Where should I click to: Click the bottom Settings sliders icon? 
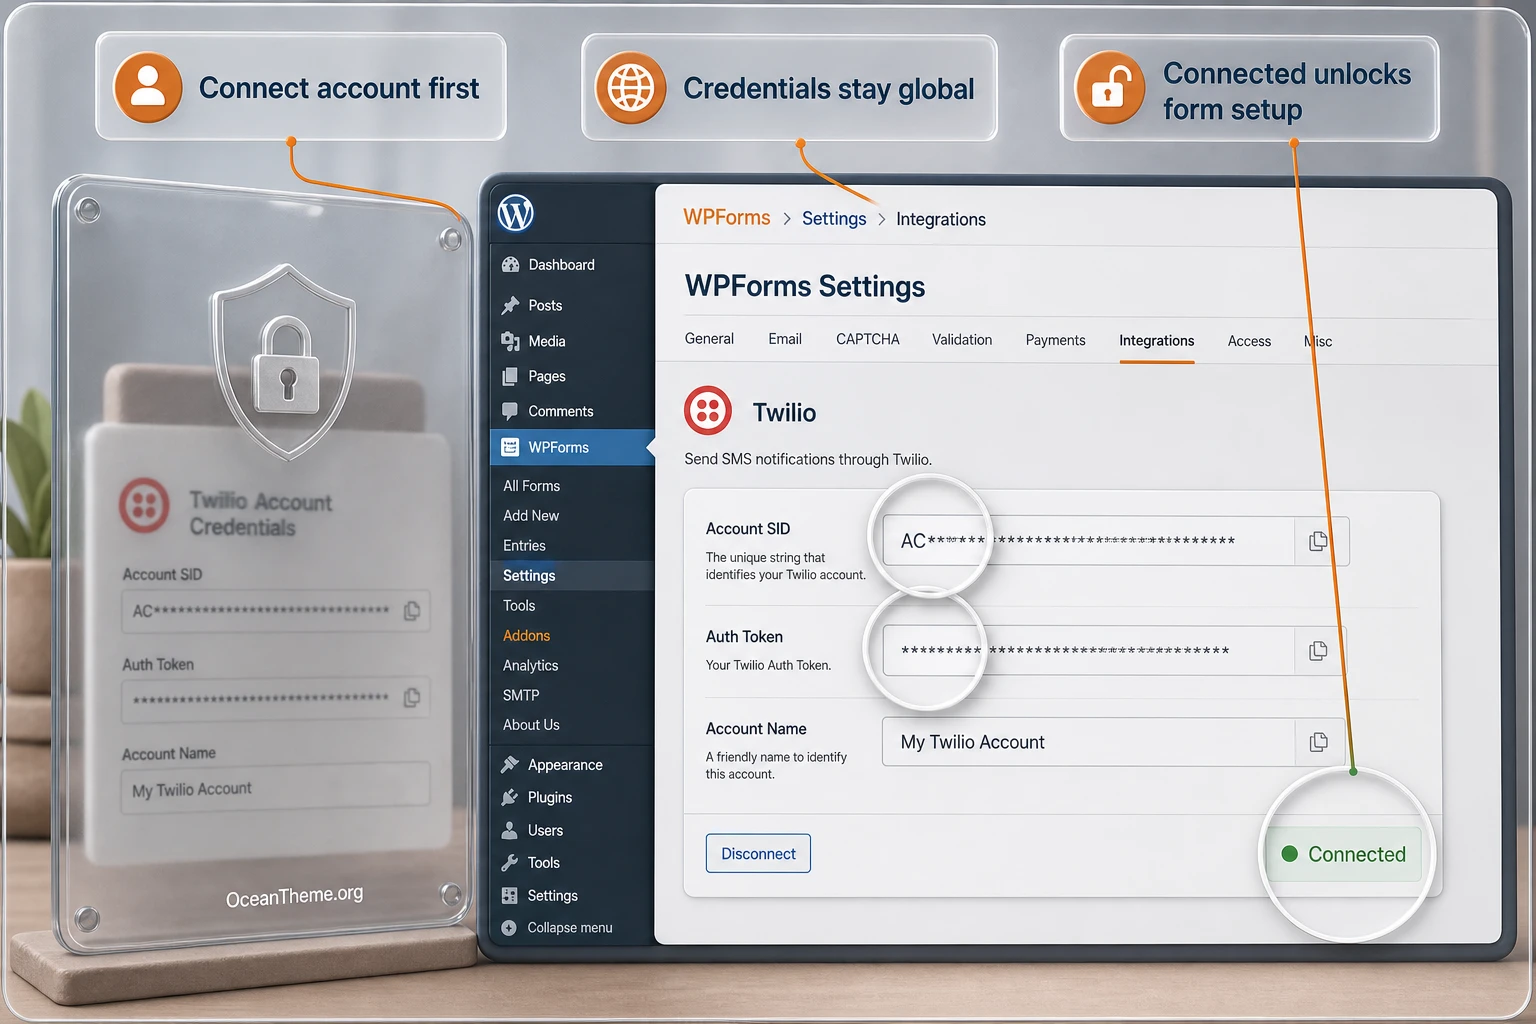pyautogui.click(x=510, y=895)
